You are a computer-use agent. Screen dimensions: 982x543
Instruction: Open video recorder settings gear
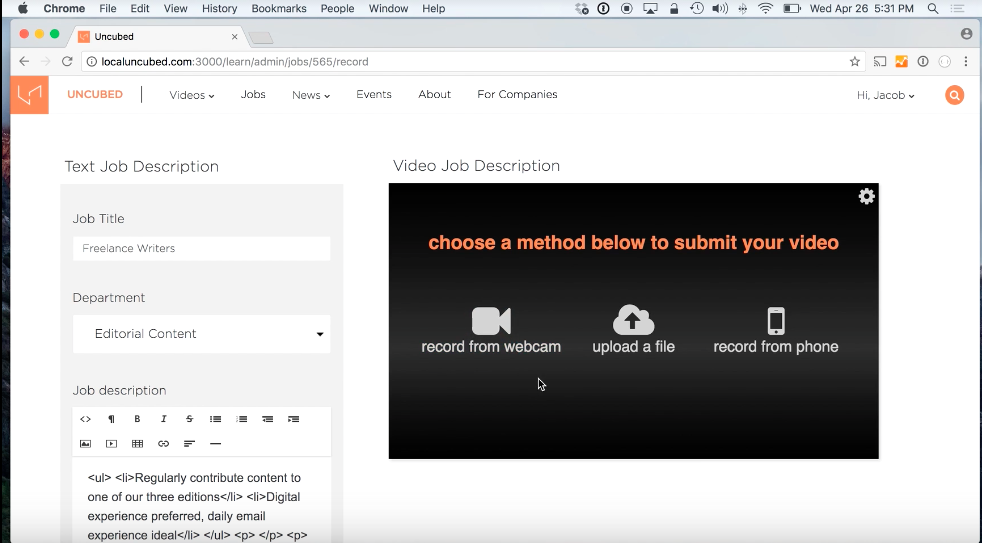[866, 197]
